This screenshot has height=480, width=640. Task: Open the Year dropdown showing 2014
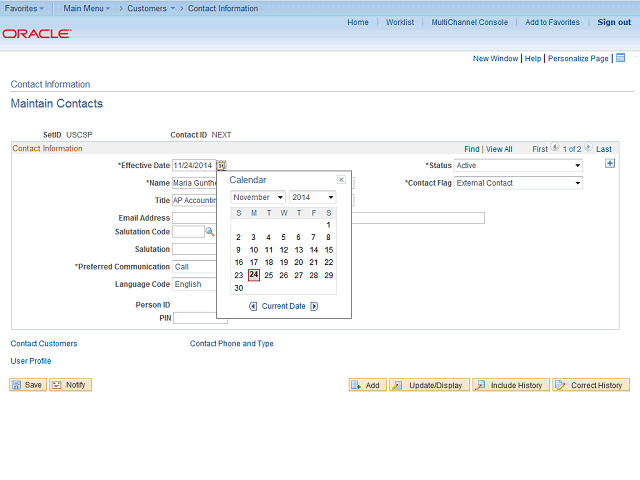(312, 197)
